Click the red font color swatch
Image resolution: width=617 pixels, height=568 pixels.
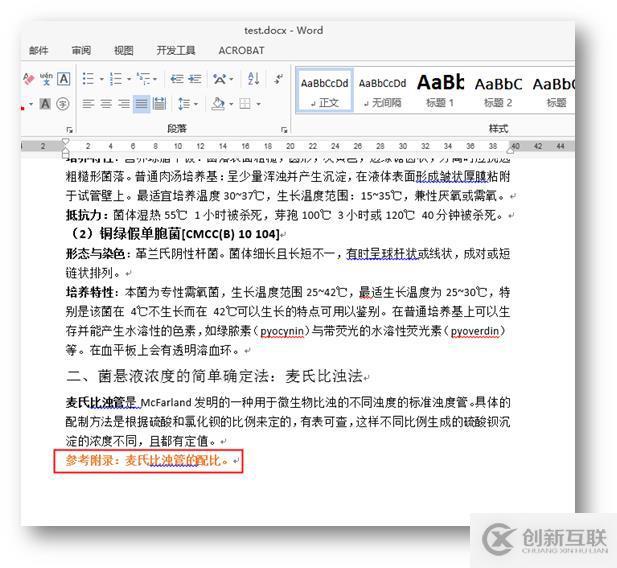tap(23, 108)
